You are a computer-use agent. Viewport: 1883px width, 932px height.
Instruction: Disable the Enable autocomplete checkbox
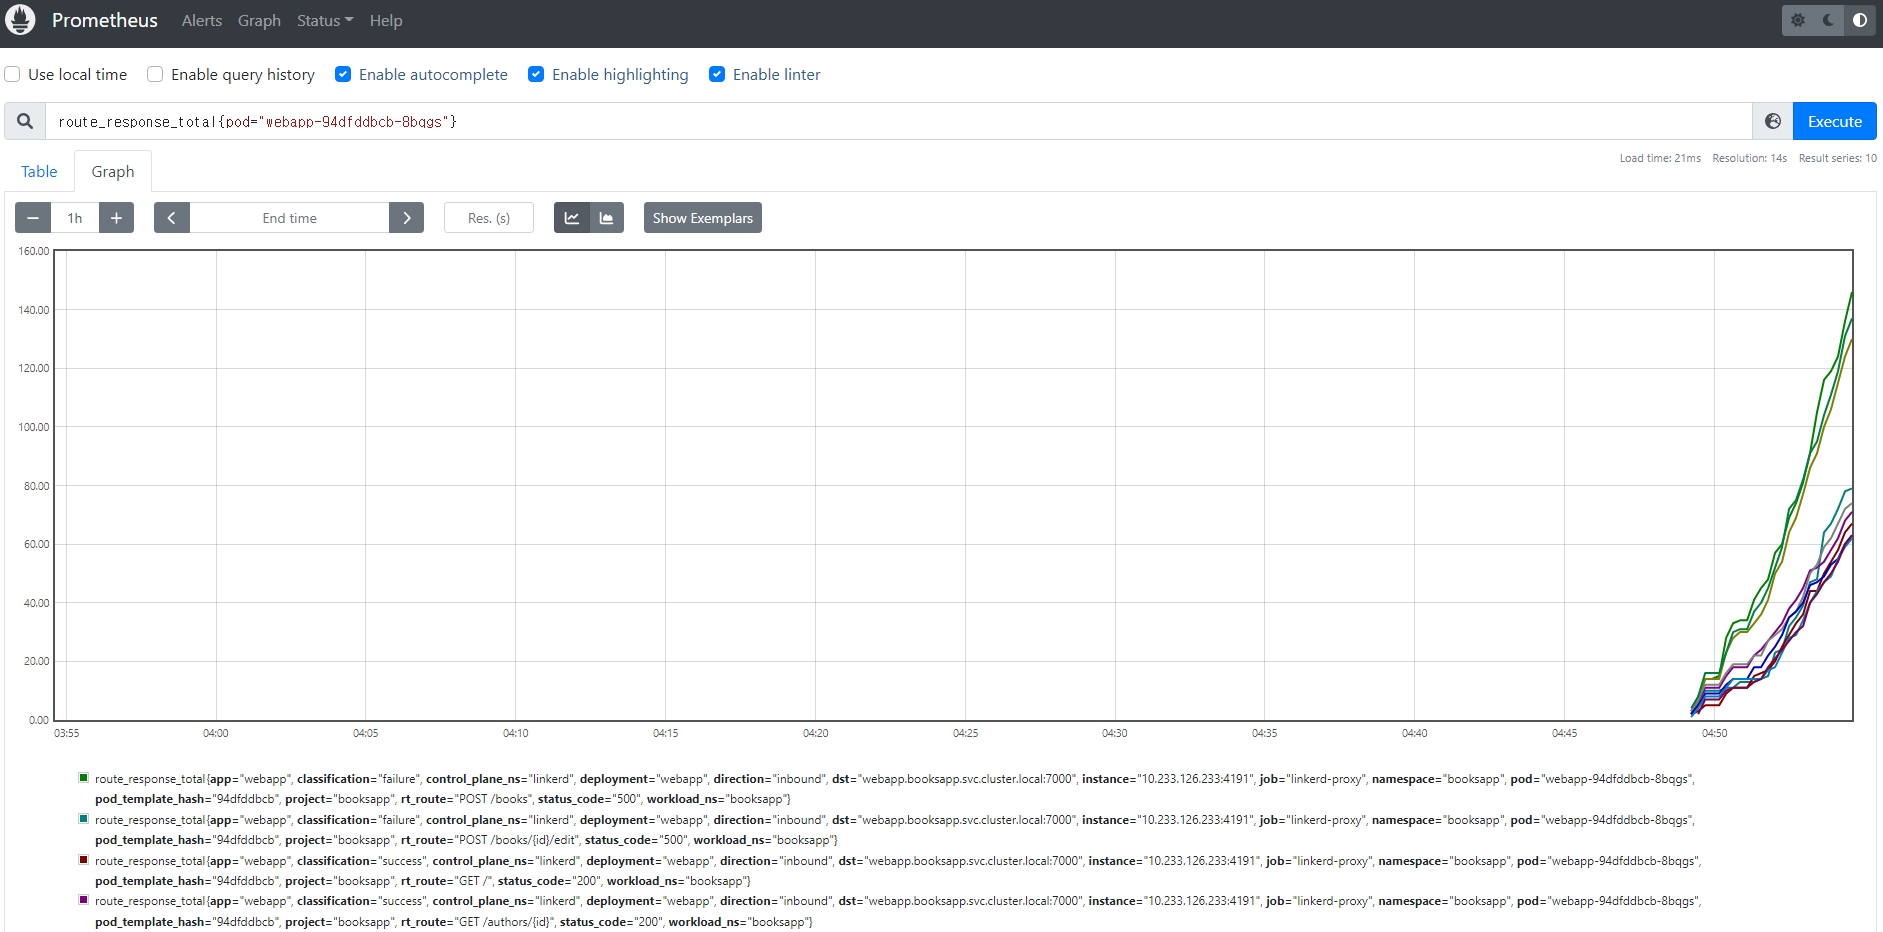pos(343,74)
